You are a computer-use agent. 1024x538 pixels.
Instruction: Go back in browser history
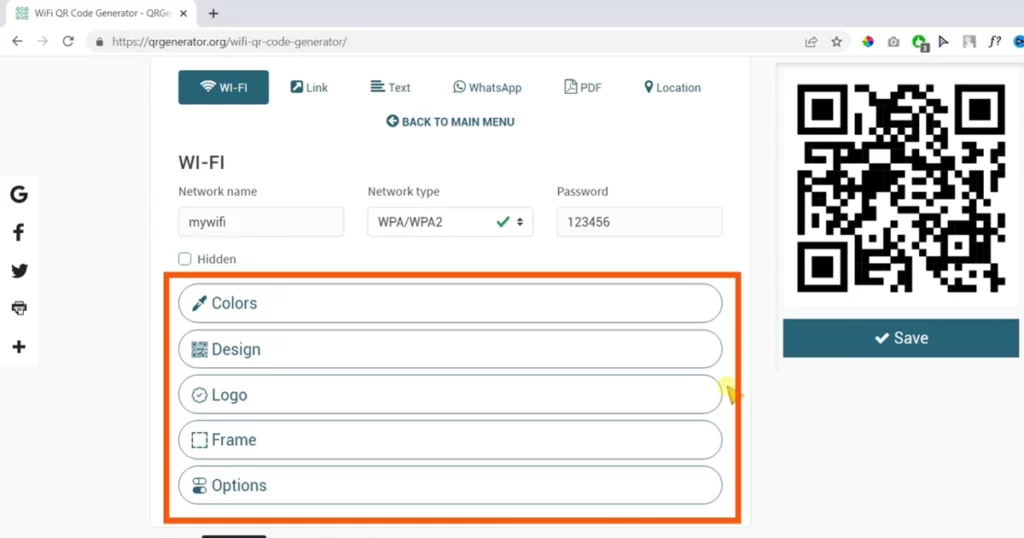(17, 41)
